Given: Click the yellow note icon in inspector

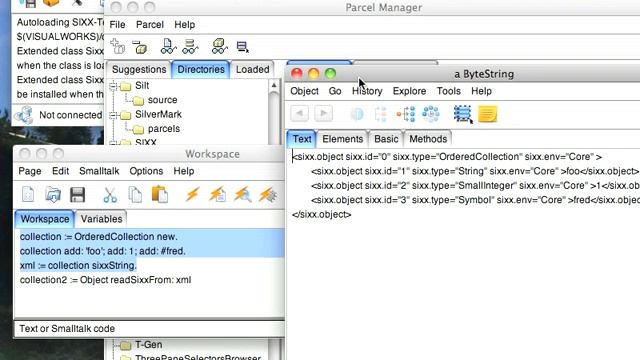Looking at the screenshot, I should coord(488,114).
